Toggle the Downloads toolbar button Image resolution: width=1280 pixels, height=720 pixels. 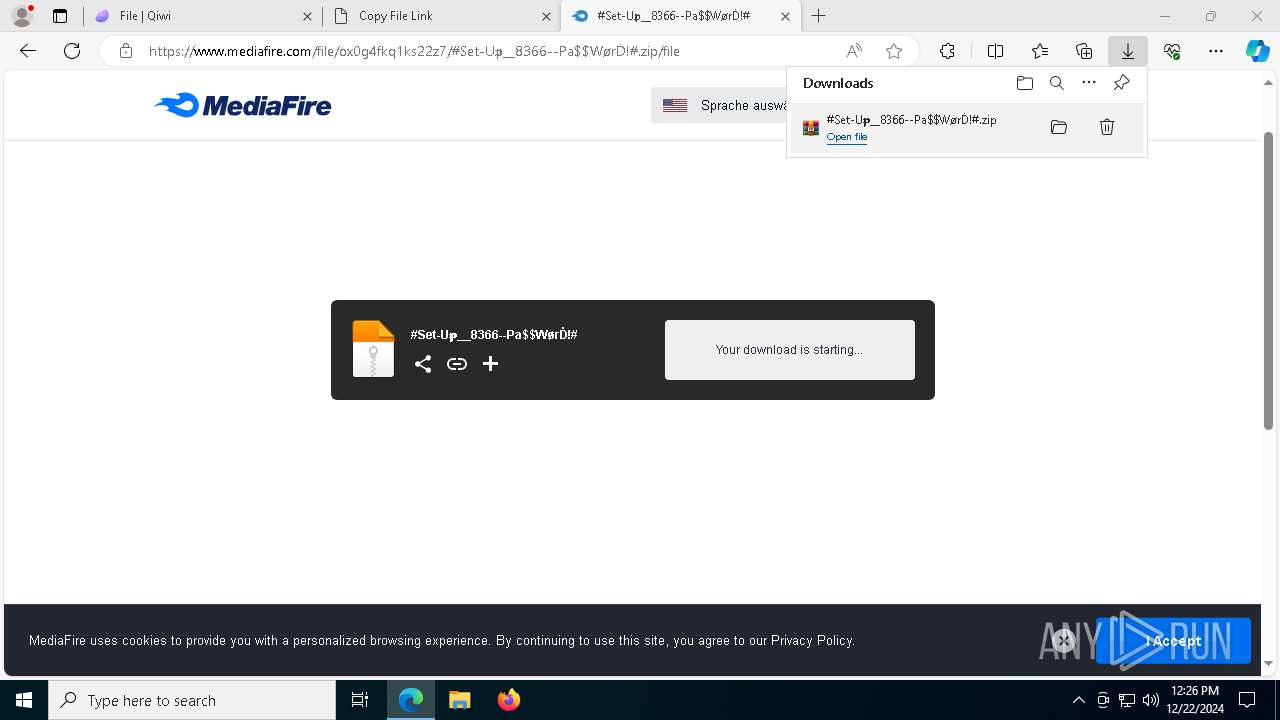(1128, 51)
